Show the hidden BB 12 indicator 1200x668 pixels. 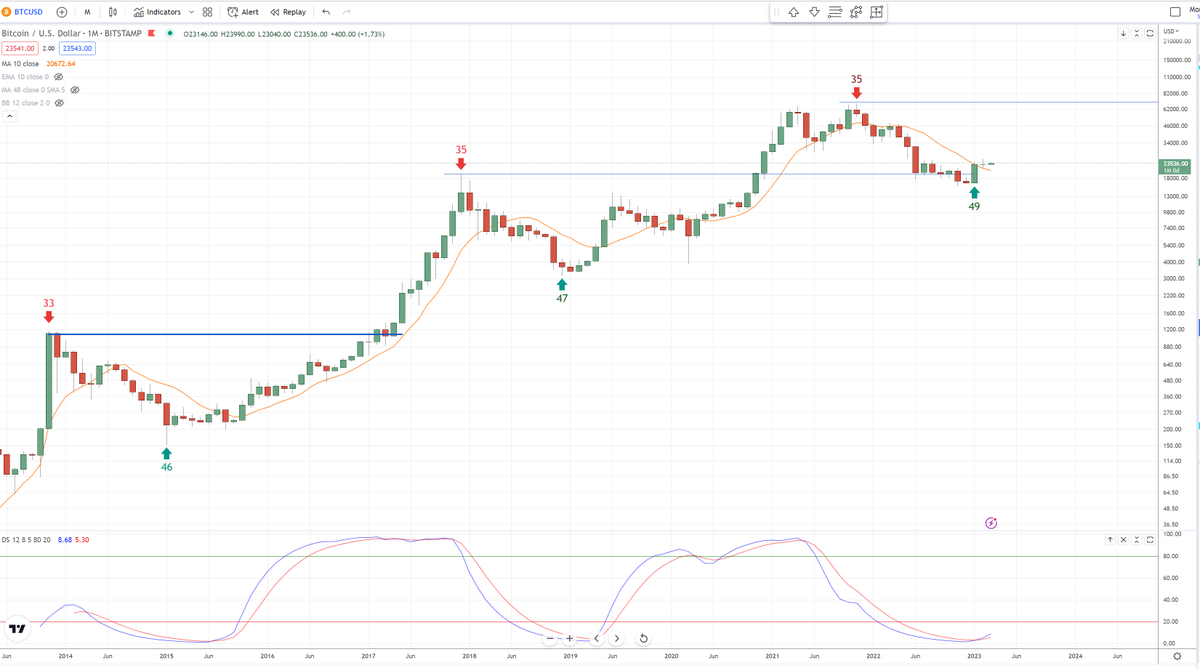[59, 102]
